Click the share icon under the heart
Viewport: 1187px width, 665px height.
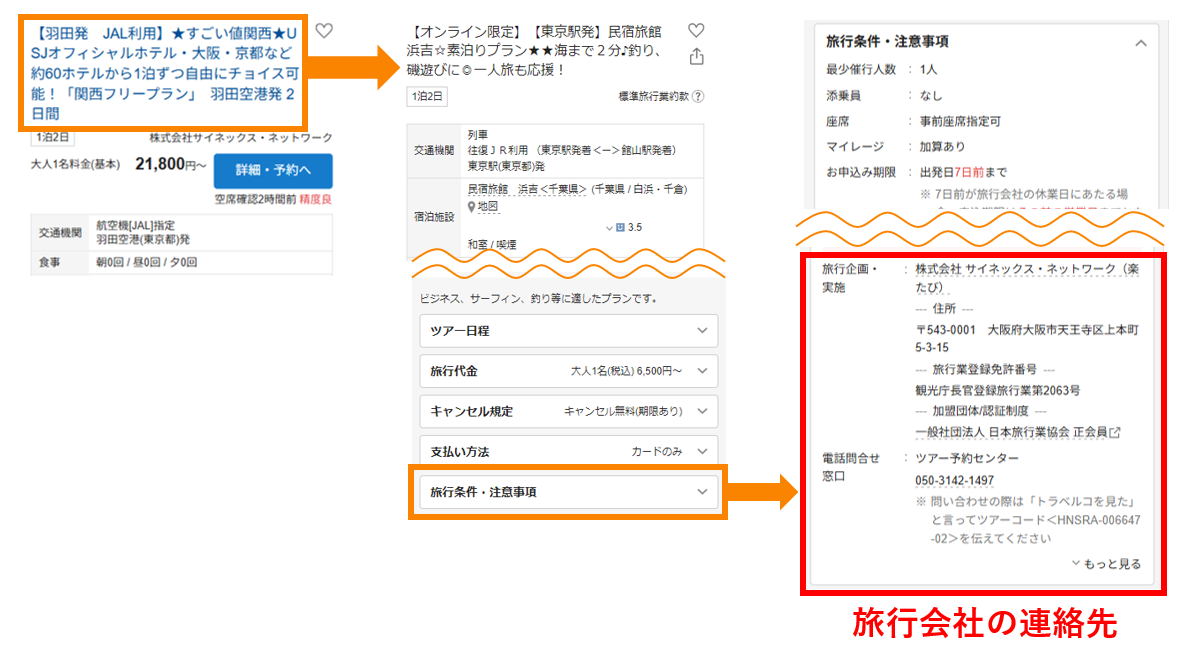(696, 57)
